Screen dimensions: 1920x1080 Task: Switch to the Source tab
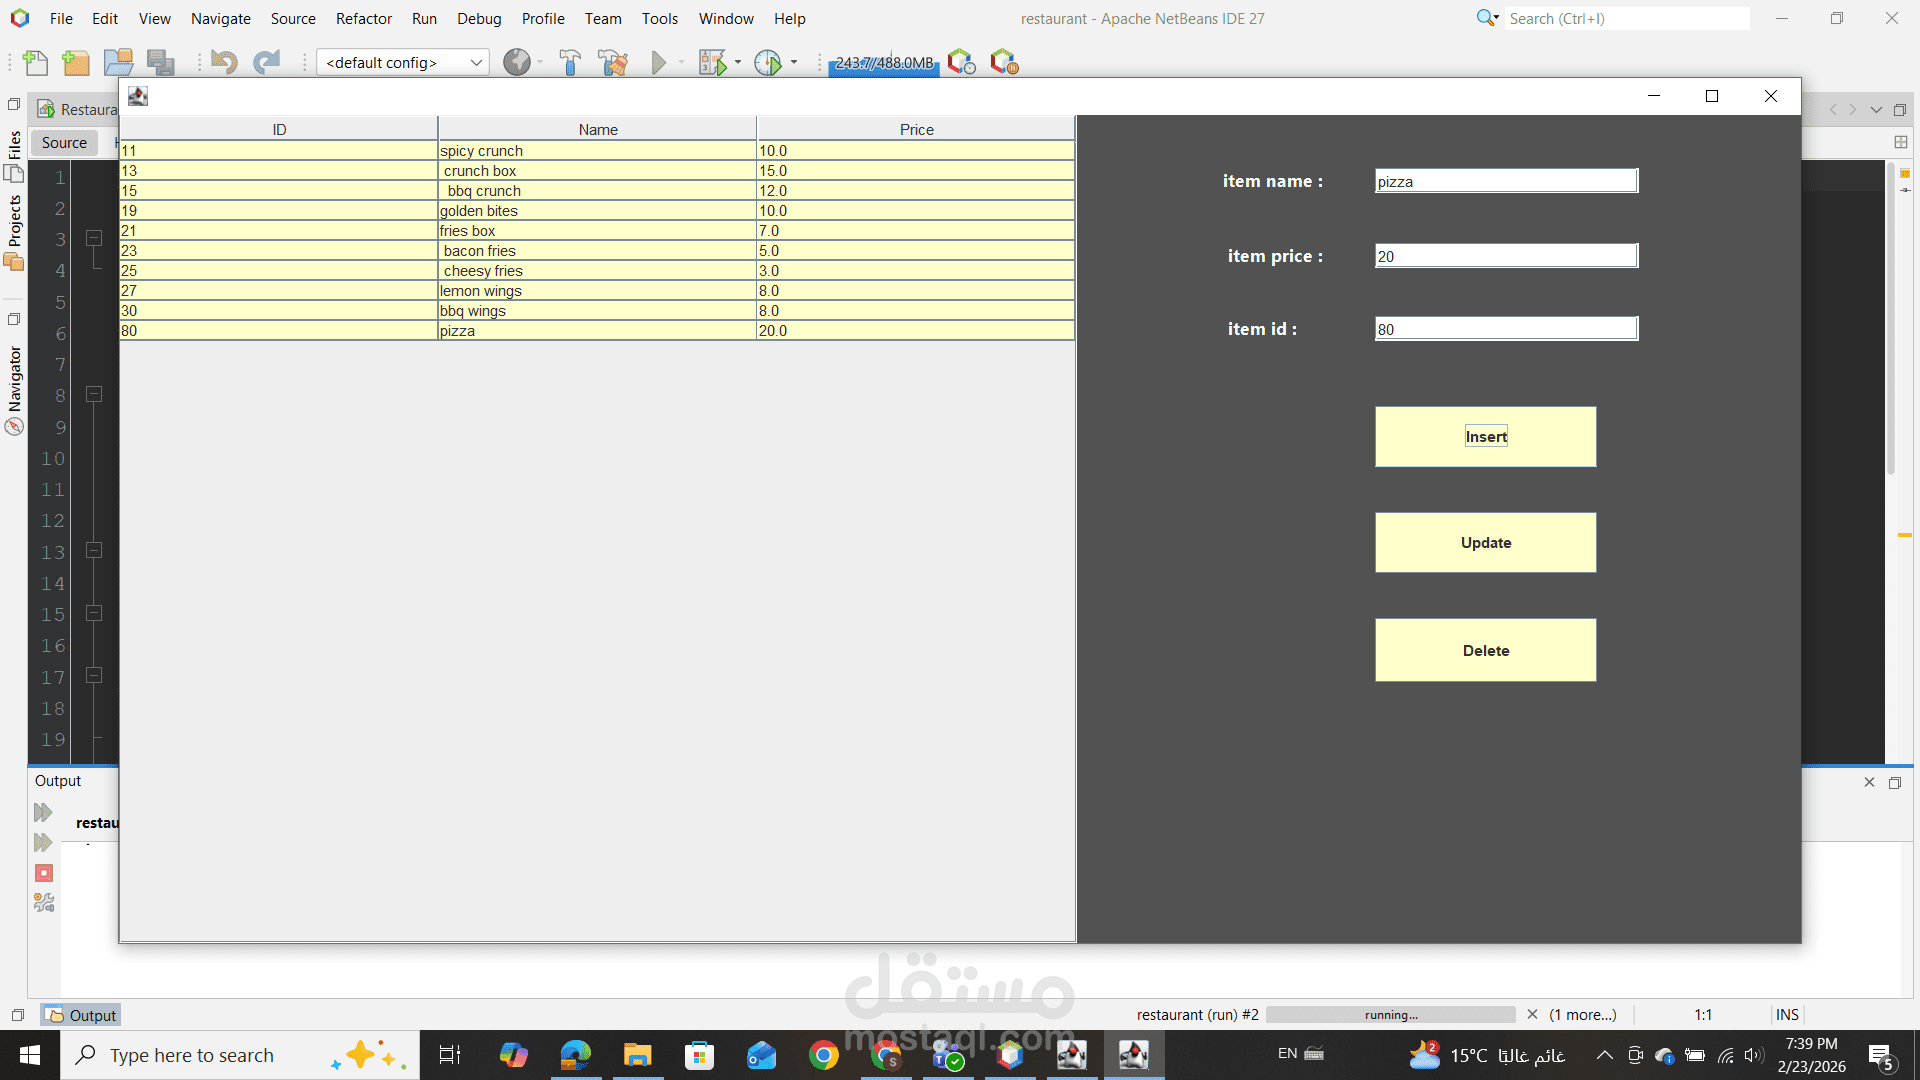tap(63, 142)
